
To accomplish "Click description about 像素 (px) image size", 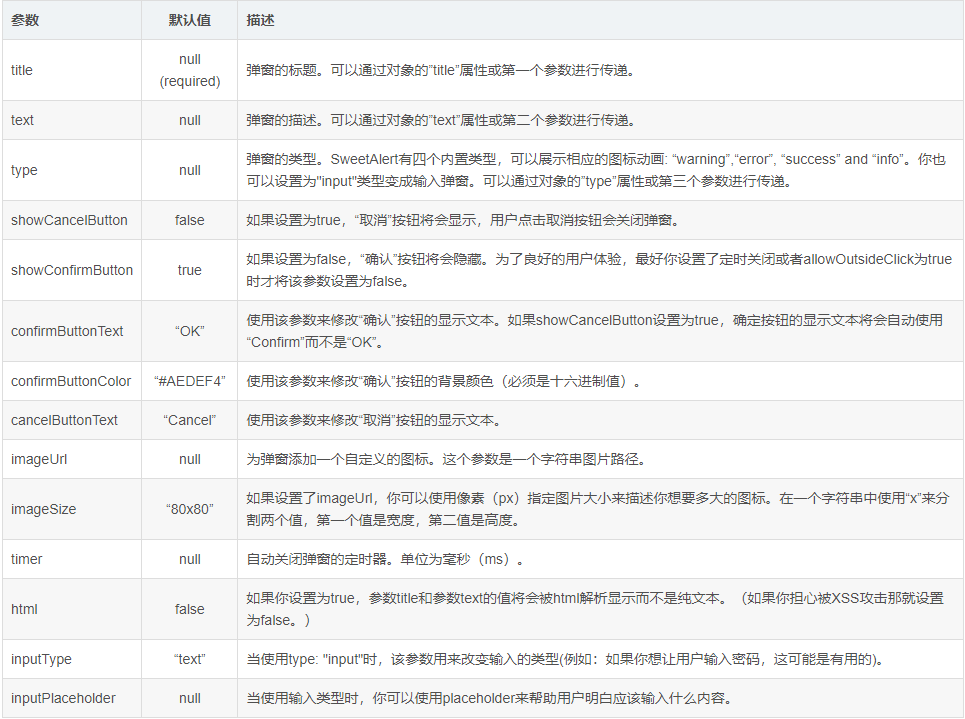I will pos(598,509).
